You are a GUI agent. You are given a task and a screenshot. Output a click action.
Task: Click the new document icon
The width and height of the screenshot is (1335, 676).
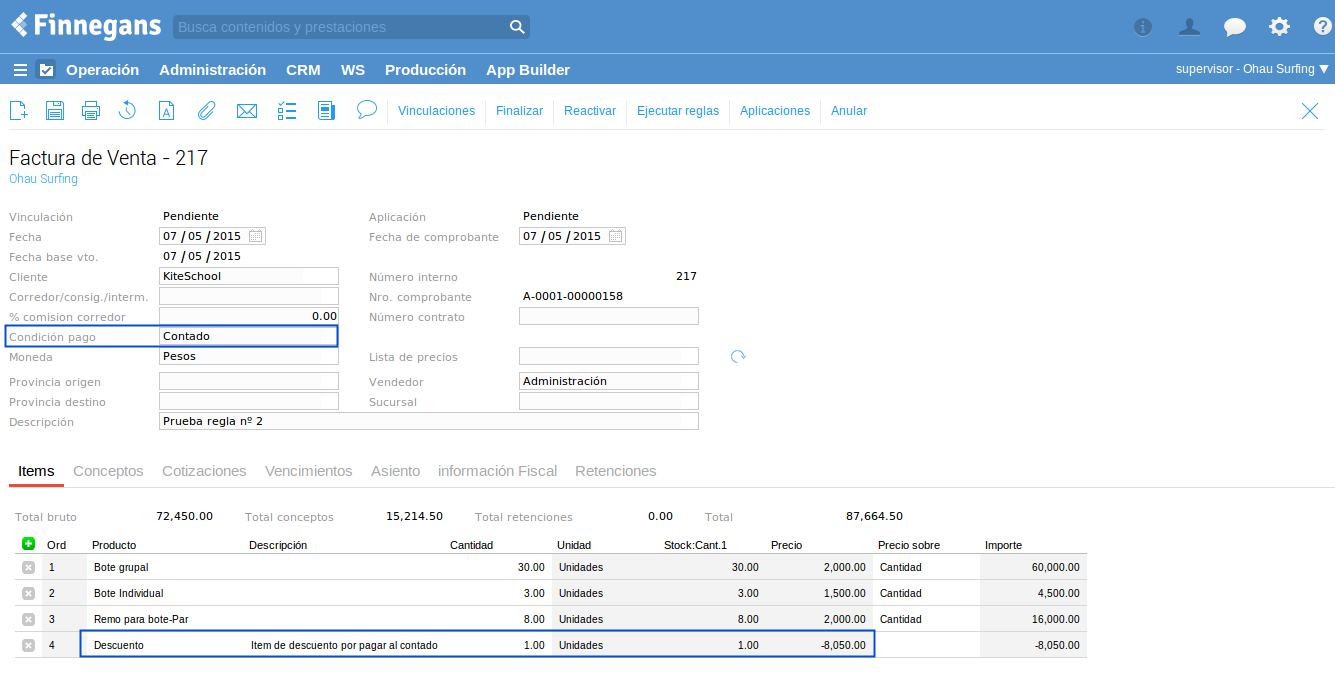coord(18,111)
